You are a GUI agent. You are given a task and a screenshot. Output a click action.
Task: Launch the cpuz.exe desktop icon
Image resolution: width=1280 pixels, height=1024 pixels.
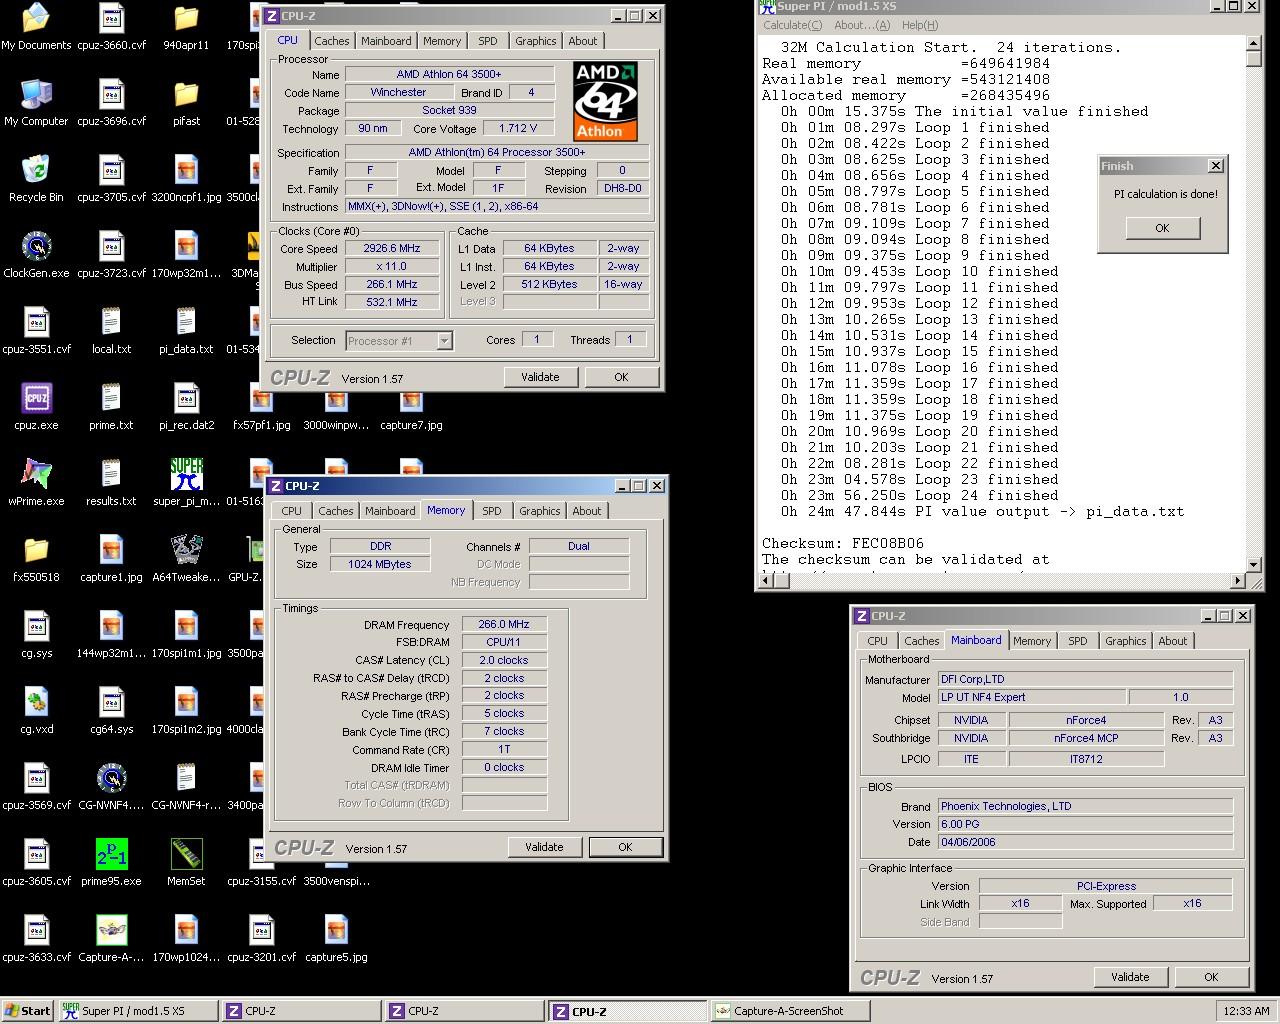(36, 407)
